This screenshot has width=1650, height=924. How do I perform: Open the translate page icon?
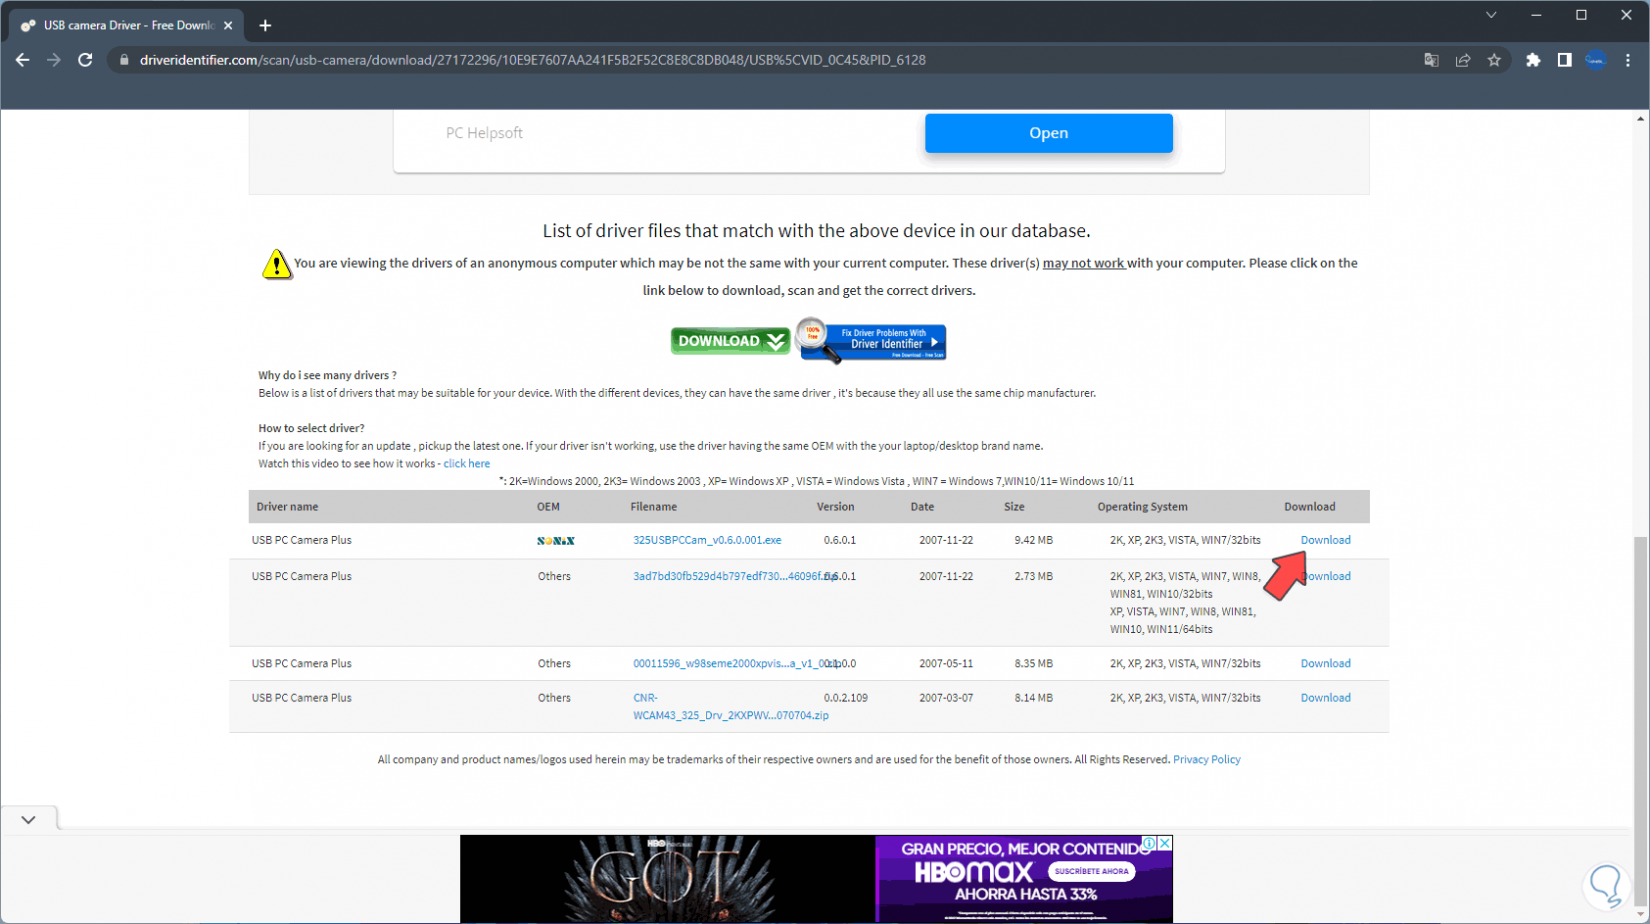click(1431, 60)
